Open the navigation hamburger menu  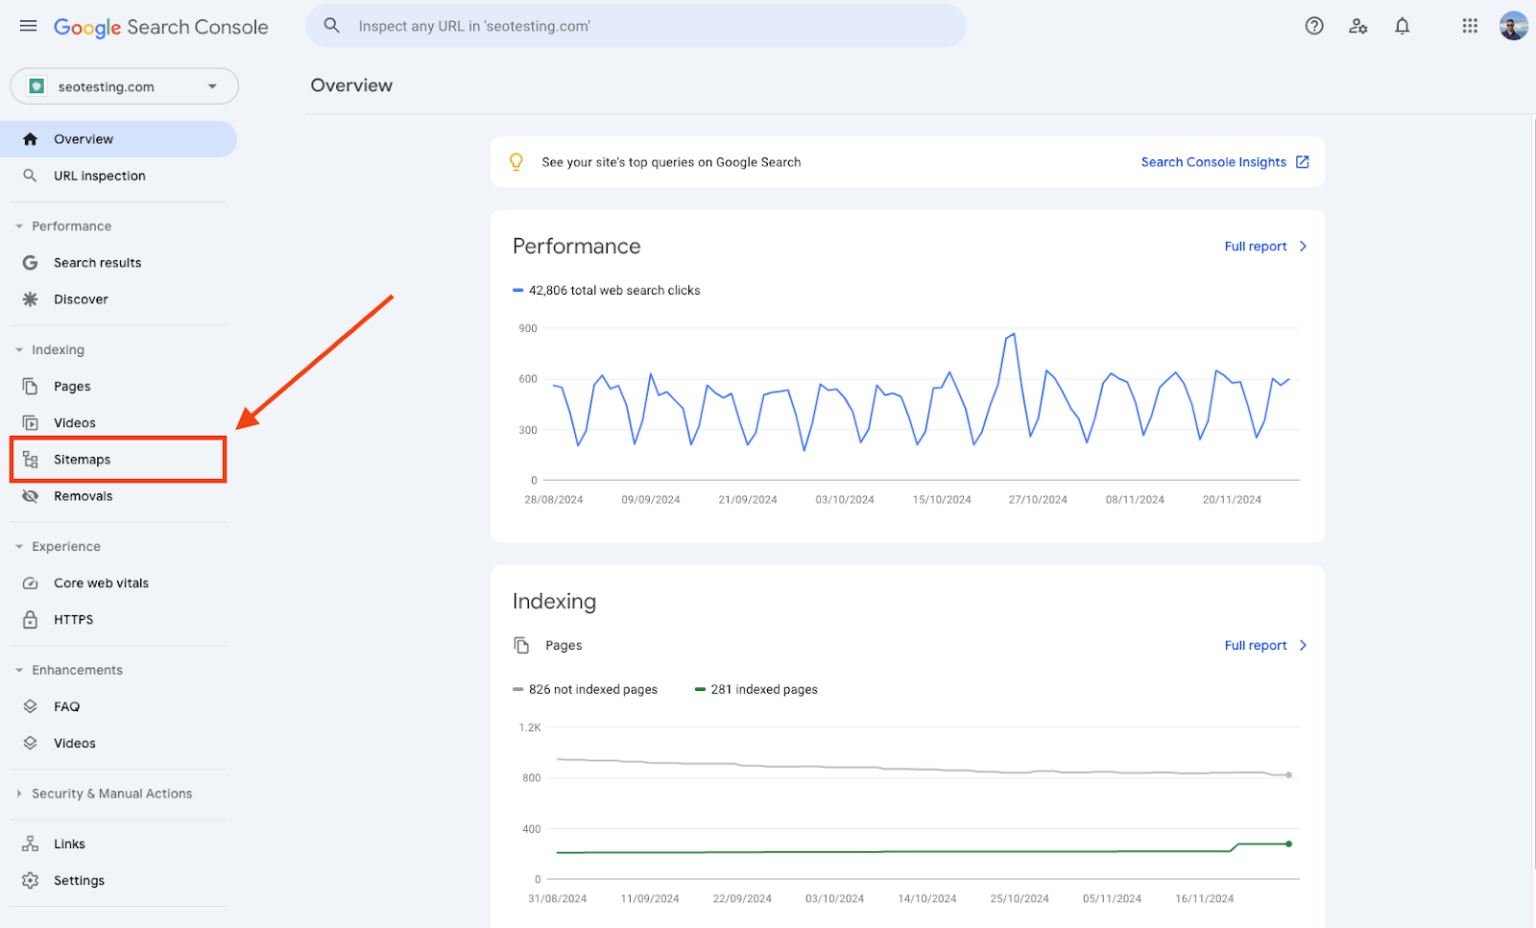pos(27,26)
